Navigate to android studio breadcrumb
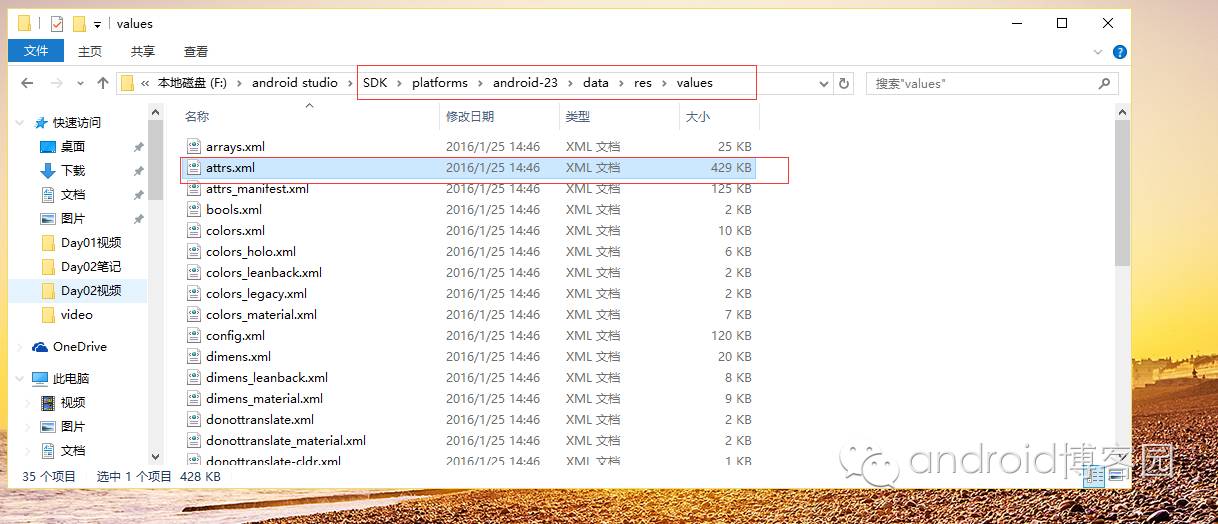The image size is (1218, 524). pos(295,83)
